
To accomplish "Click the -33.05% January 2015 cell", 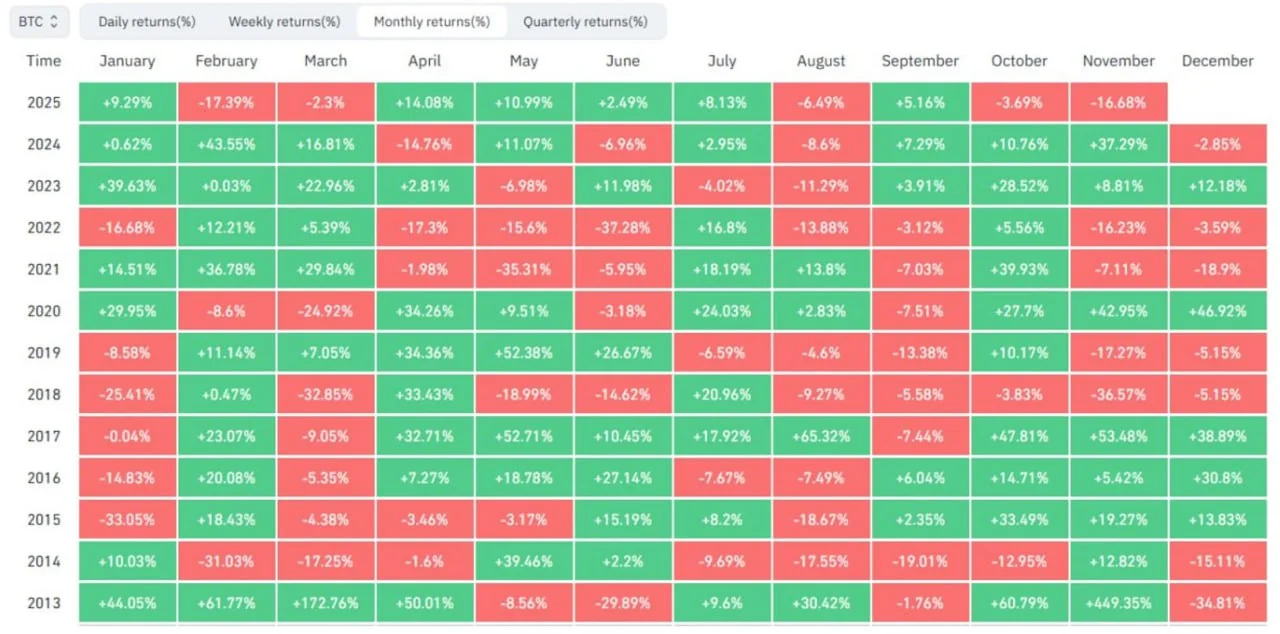I will coord(127,519).
